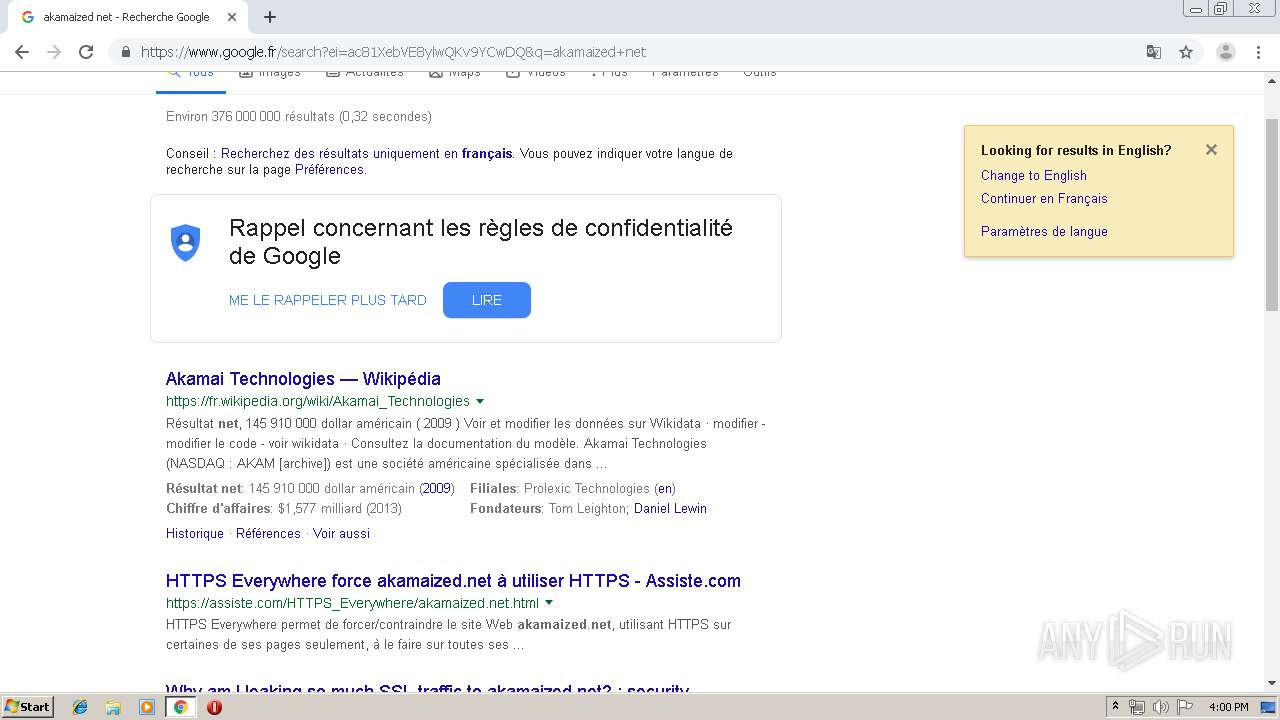
Task: Click red security icon in taskbar
Action: point(214,707)
